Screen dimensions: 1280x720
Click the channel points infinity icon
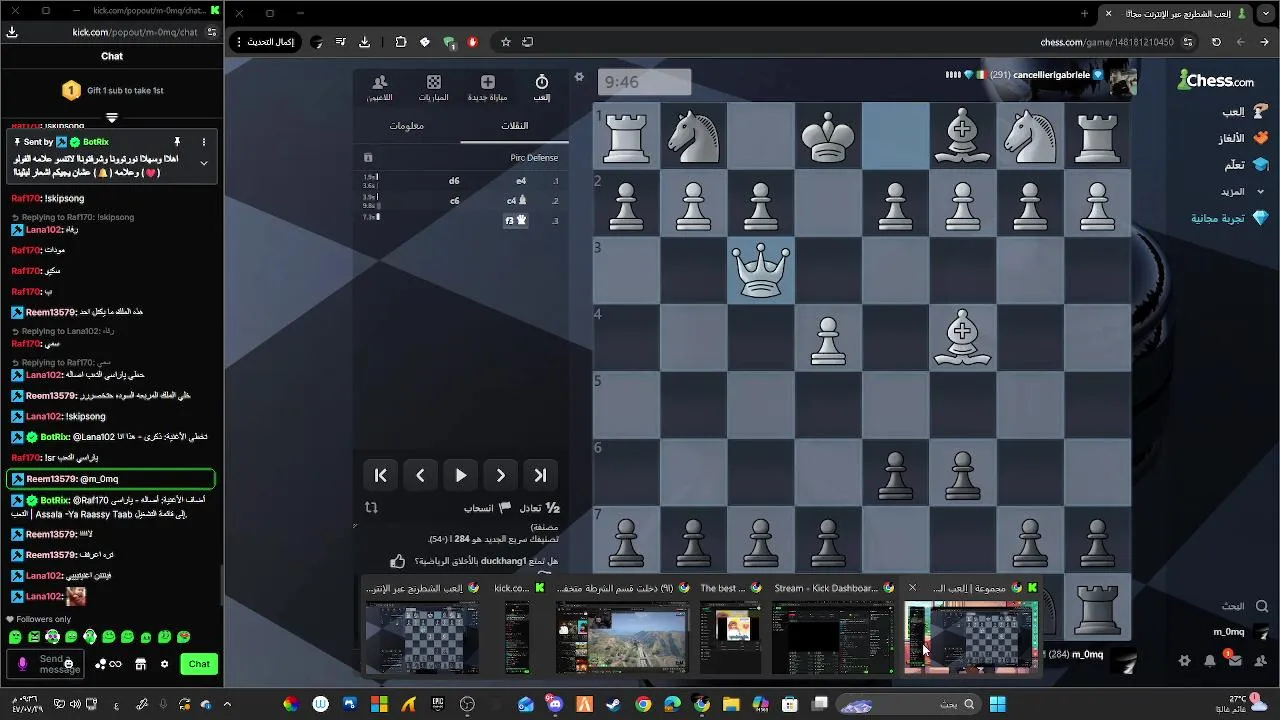coord(109,664)
